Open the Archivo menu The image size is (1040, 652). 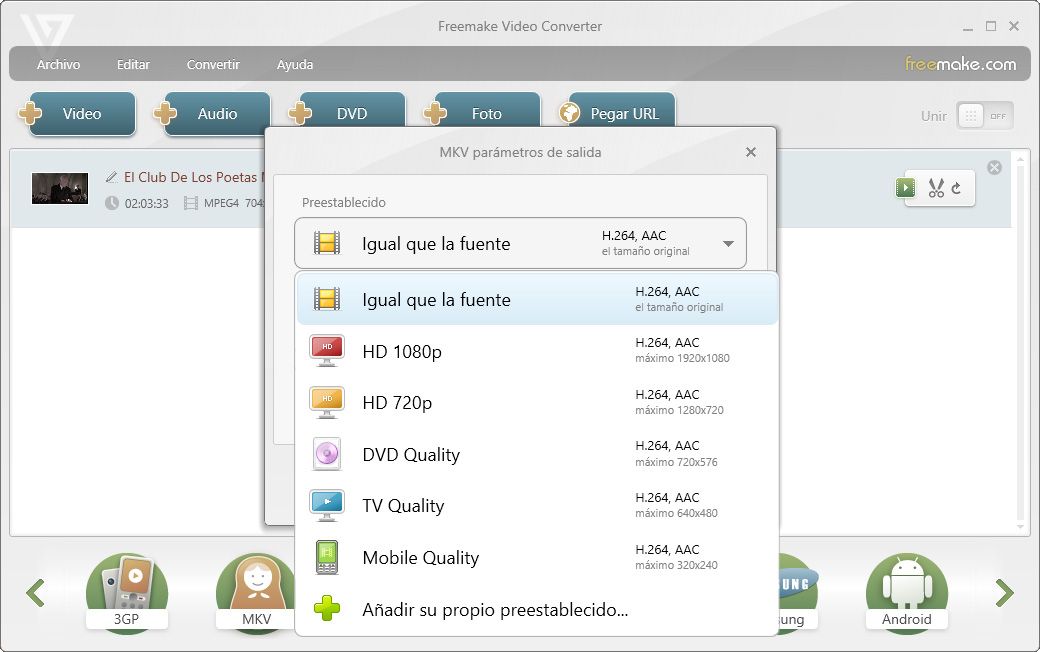(58, 64)
